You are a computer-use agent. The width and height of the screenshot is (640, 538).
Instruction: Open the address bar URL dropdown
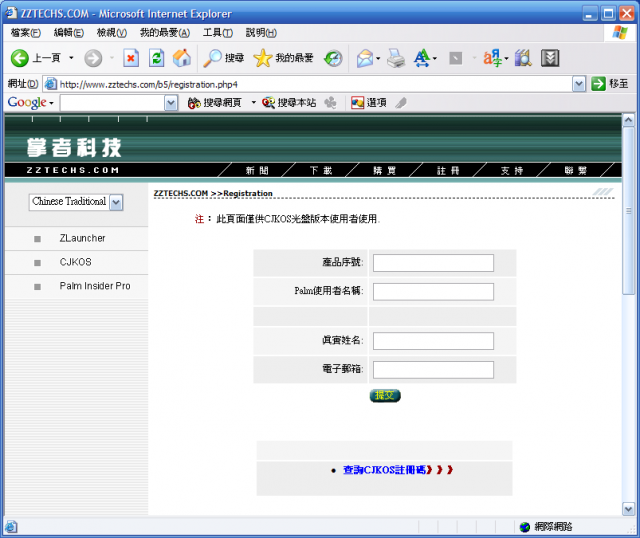click(x=579, y=84)
